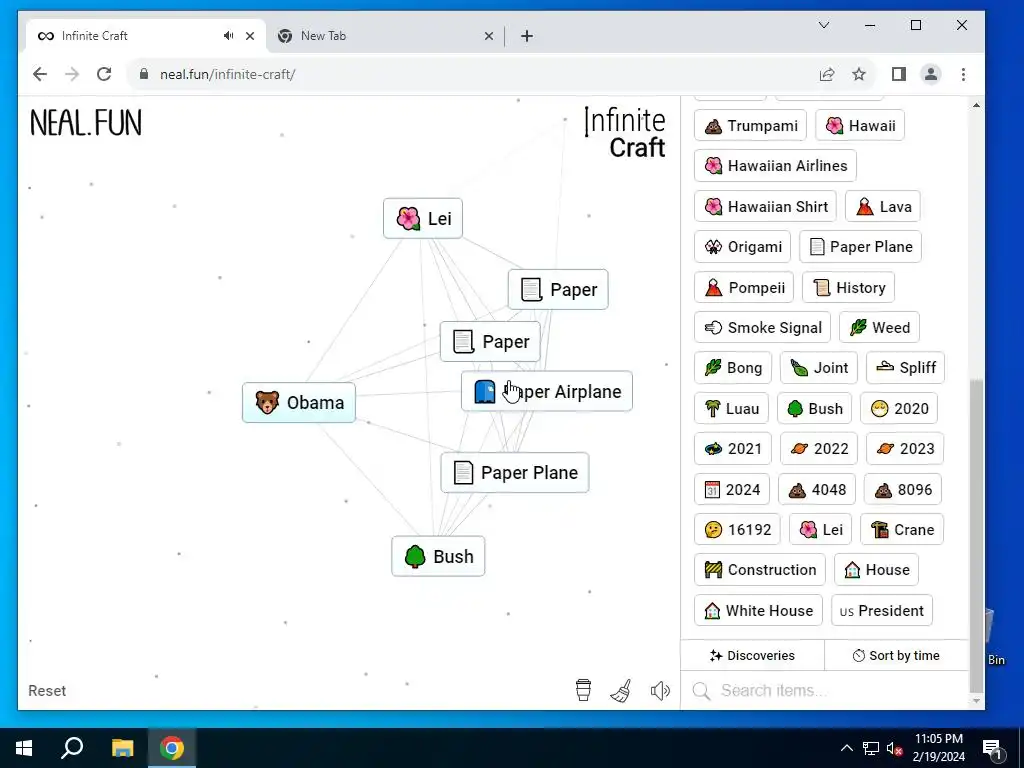Click the Paper Airplane element on the canvas
The image size is (1024, 768).
pyautogui.click(x=547, y=391)
